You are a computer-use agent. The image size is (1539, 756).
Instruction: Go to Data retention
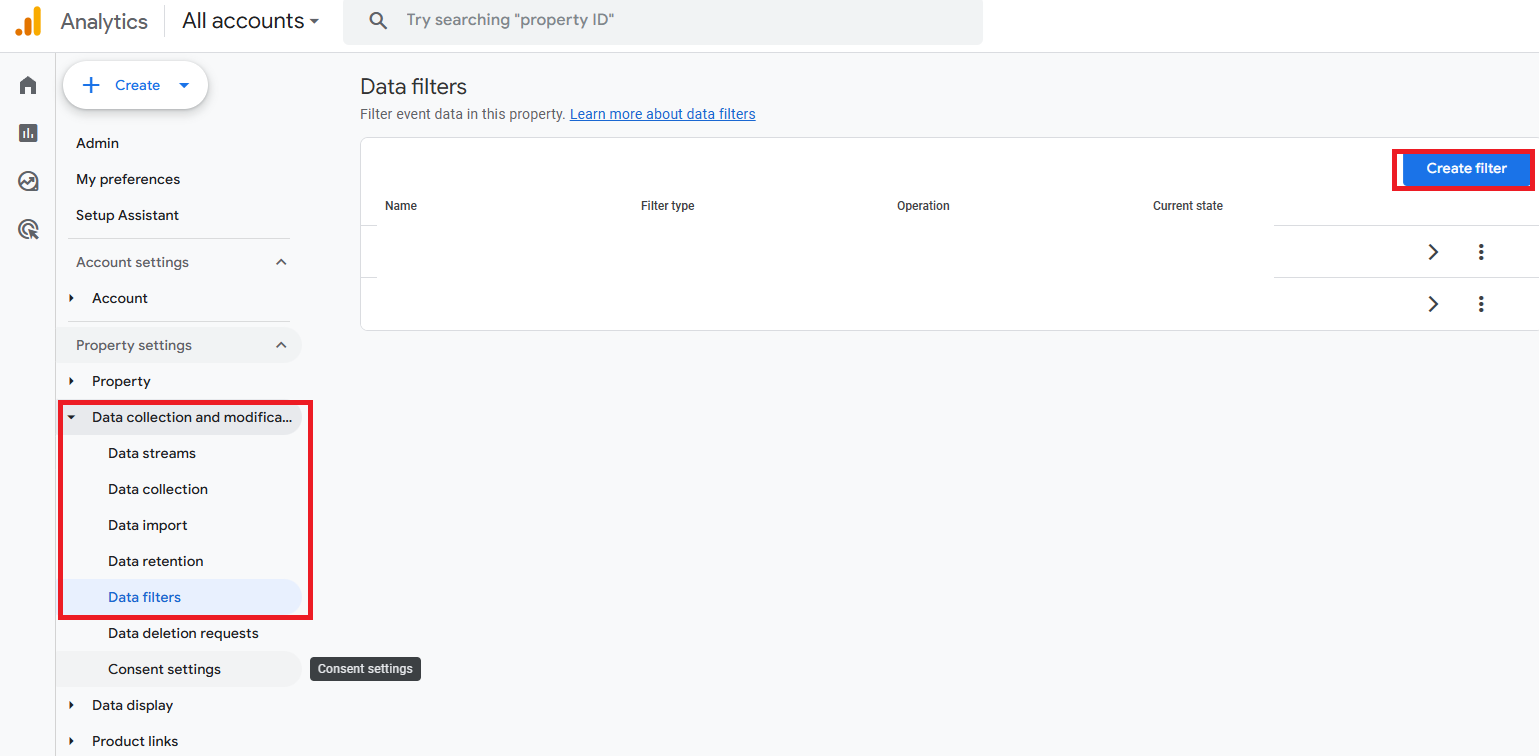click(x=156, y=561)
